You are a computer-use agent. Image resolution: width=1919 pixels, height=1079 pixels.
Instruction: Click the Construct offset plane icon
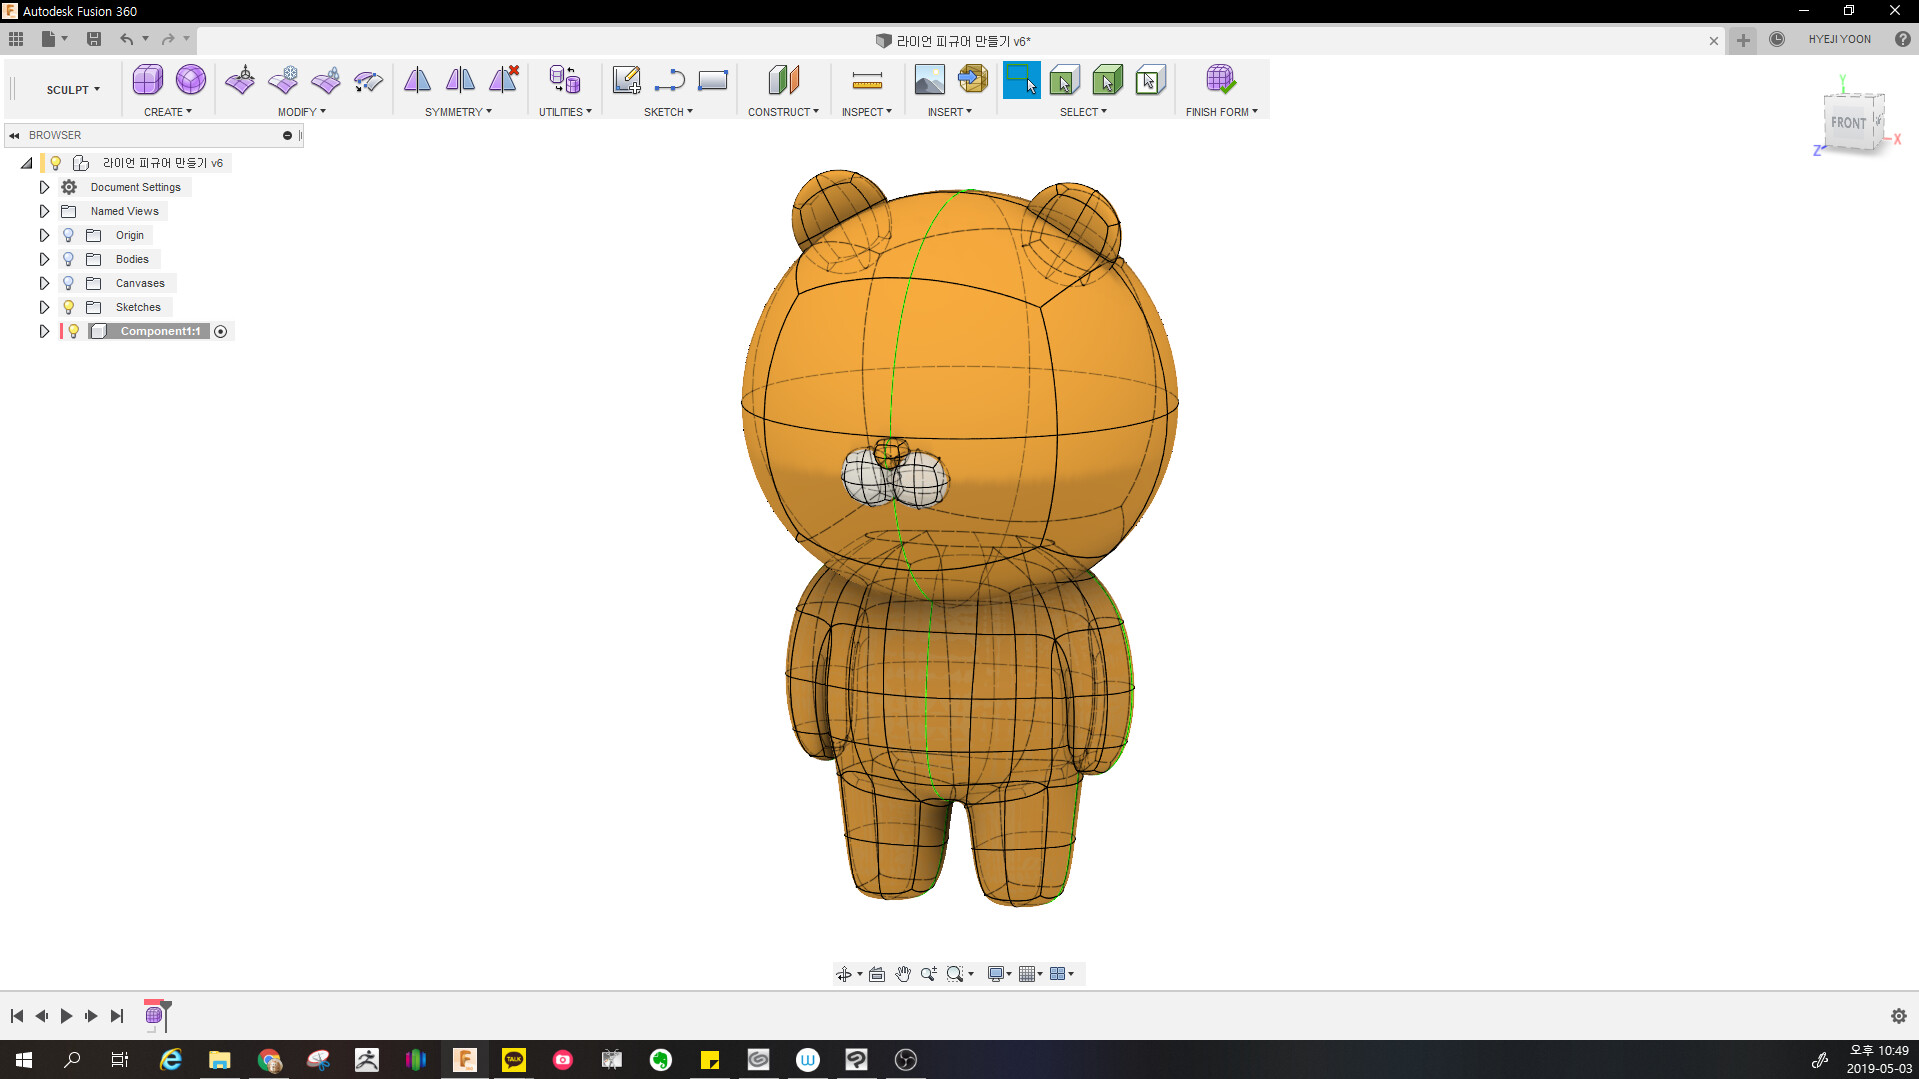point(783,80)
